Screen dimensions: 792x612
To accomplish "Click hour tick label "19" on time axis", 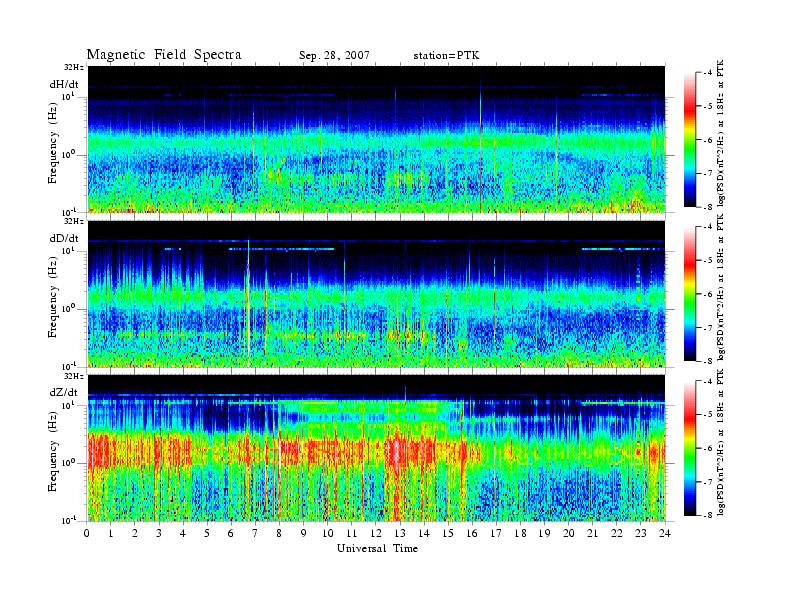I will (x=544, y=533).
